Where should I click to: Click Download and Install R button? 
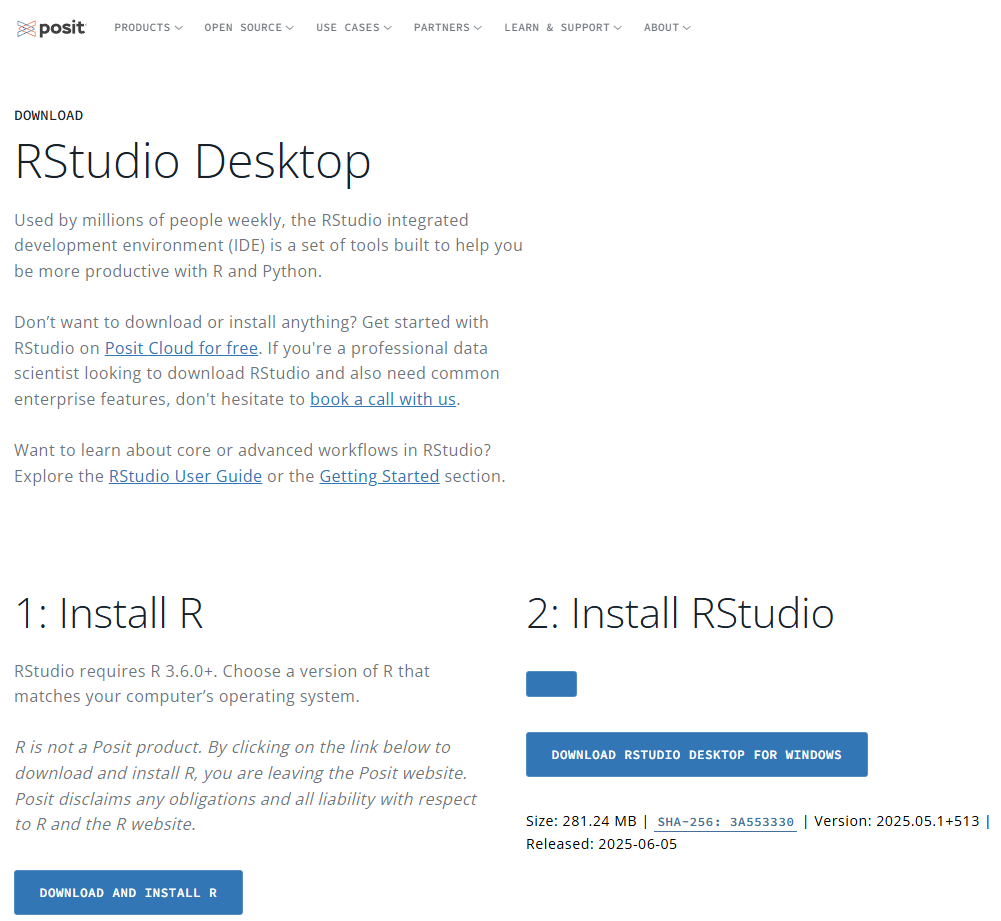click(128, 892)
